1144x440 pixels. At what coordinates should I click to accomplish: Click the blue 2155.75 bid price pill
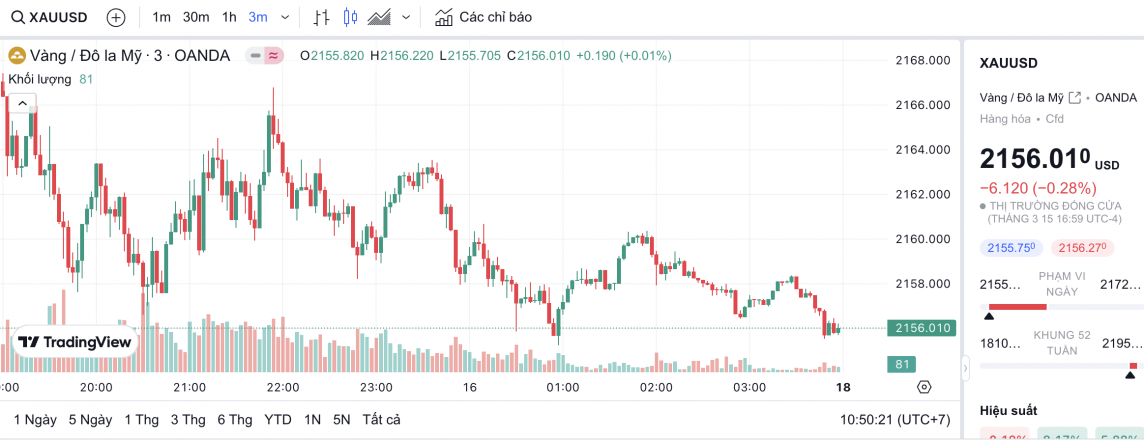[1010, 248]
